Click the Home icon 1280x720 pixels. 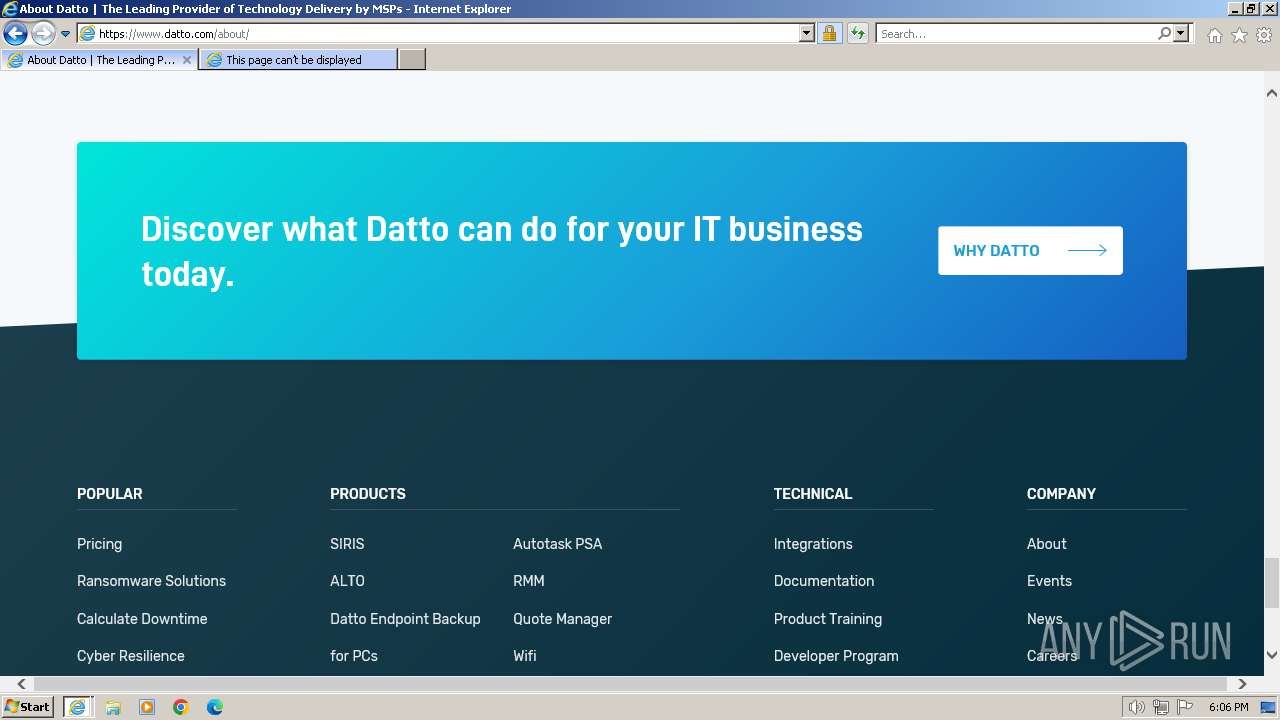click(1214, 35)
